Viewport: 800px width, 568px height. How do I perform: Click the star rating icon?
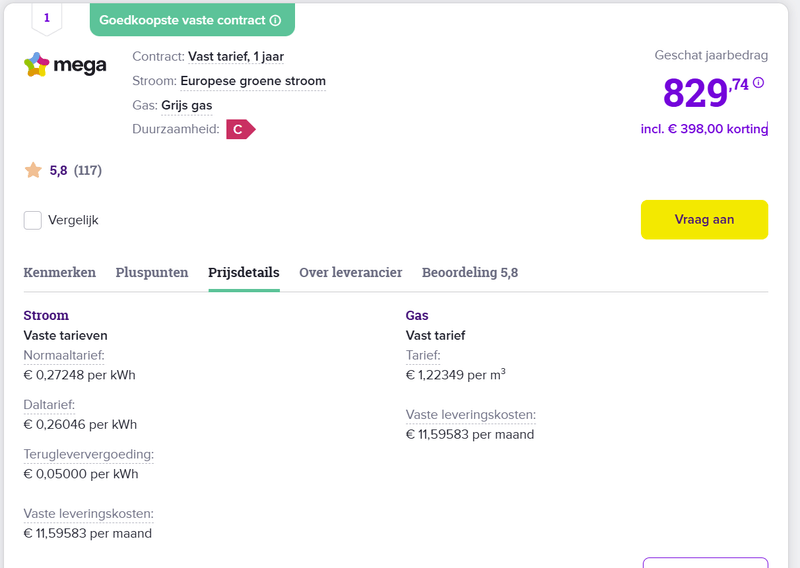point(33,170)
